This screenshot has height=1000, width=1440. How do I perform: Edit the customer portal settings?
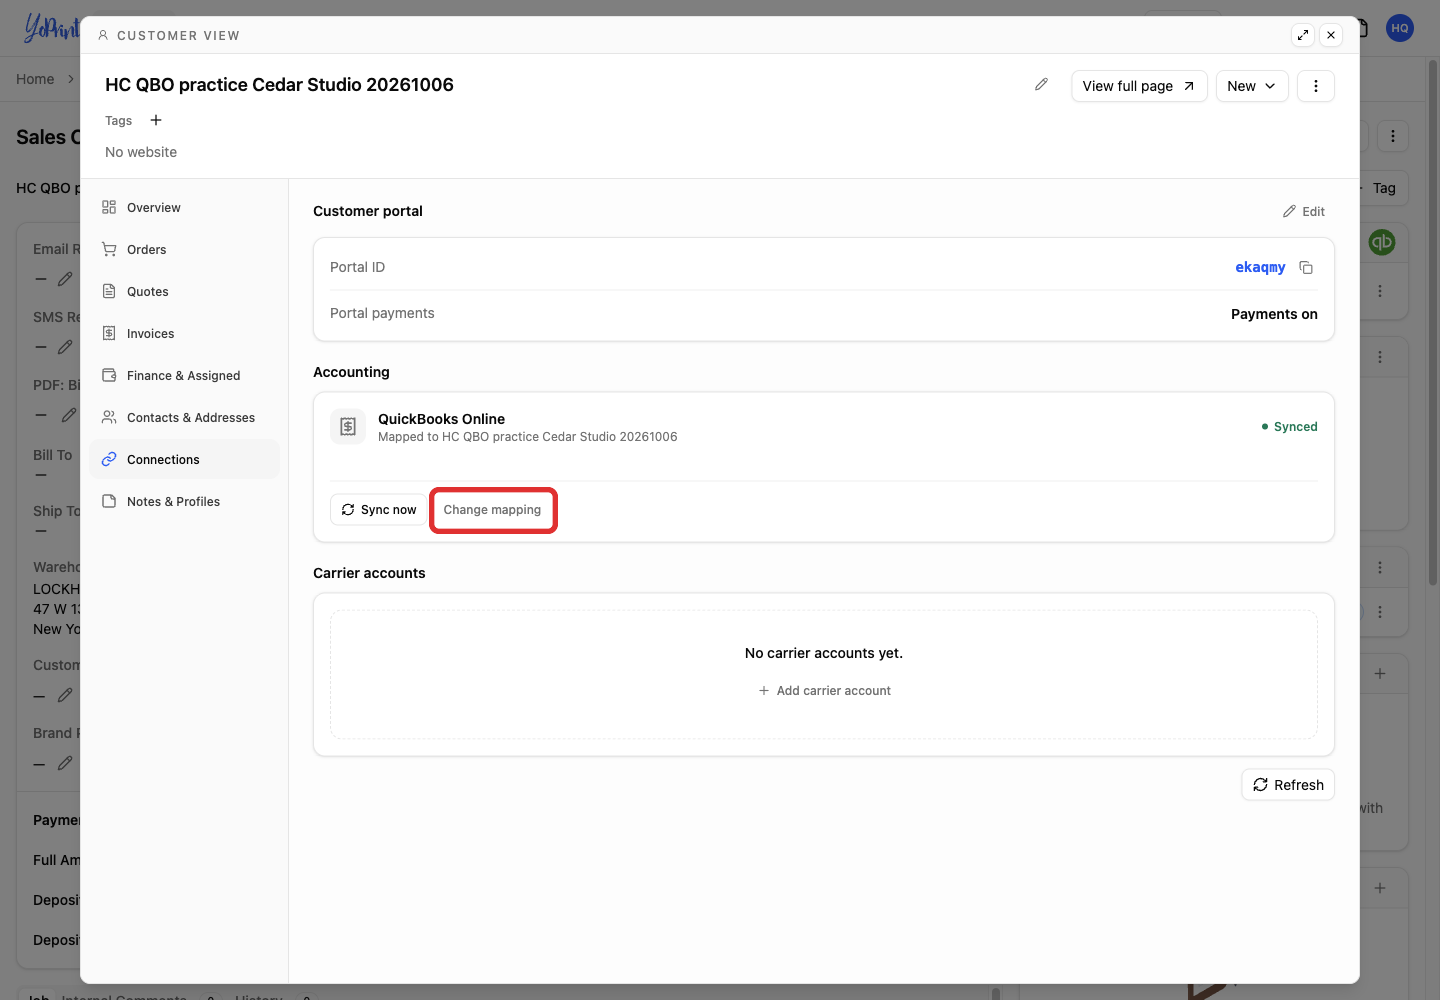pos(1304,211)
